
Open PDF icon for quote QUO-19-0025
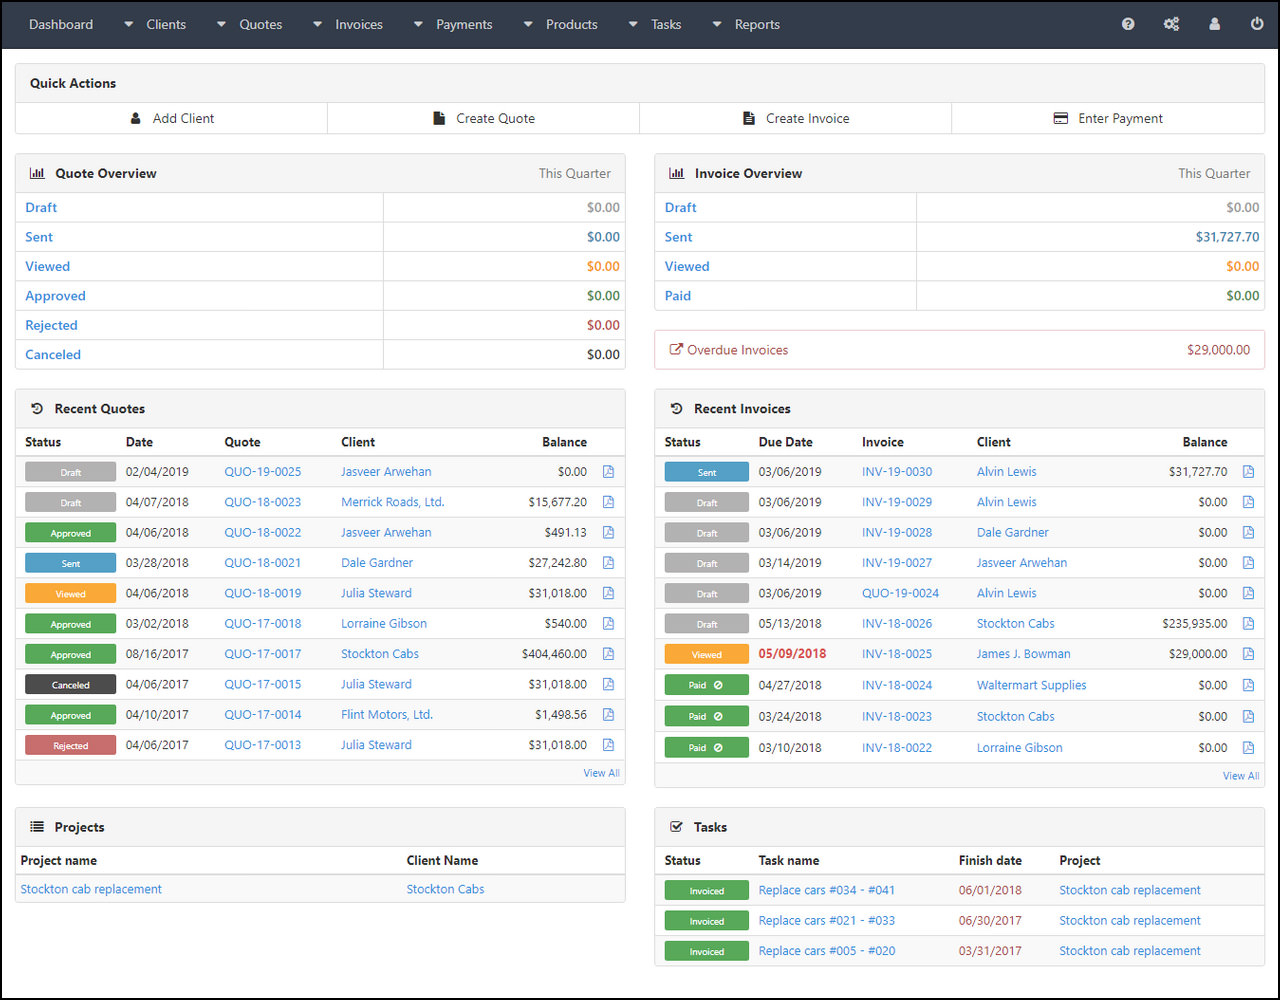coord(608,472)
